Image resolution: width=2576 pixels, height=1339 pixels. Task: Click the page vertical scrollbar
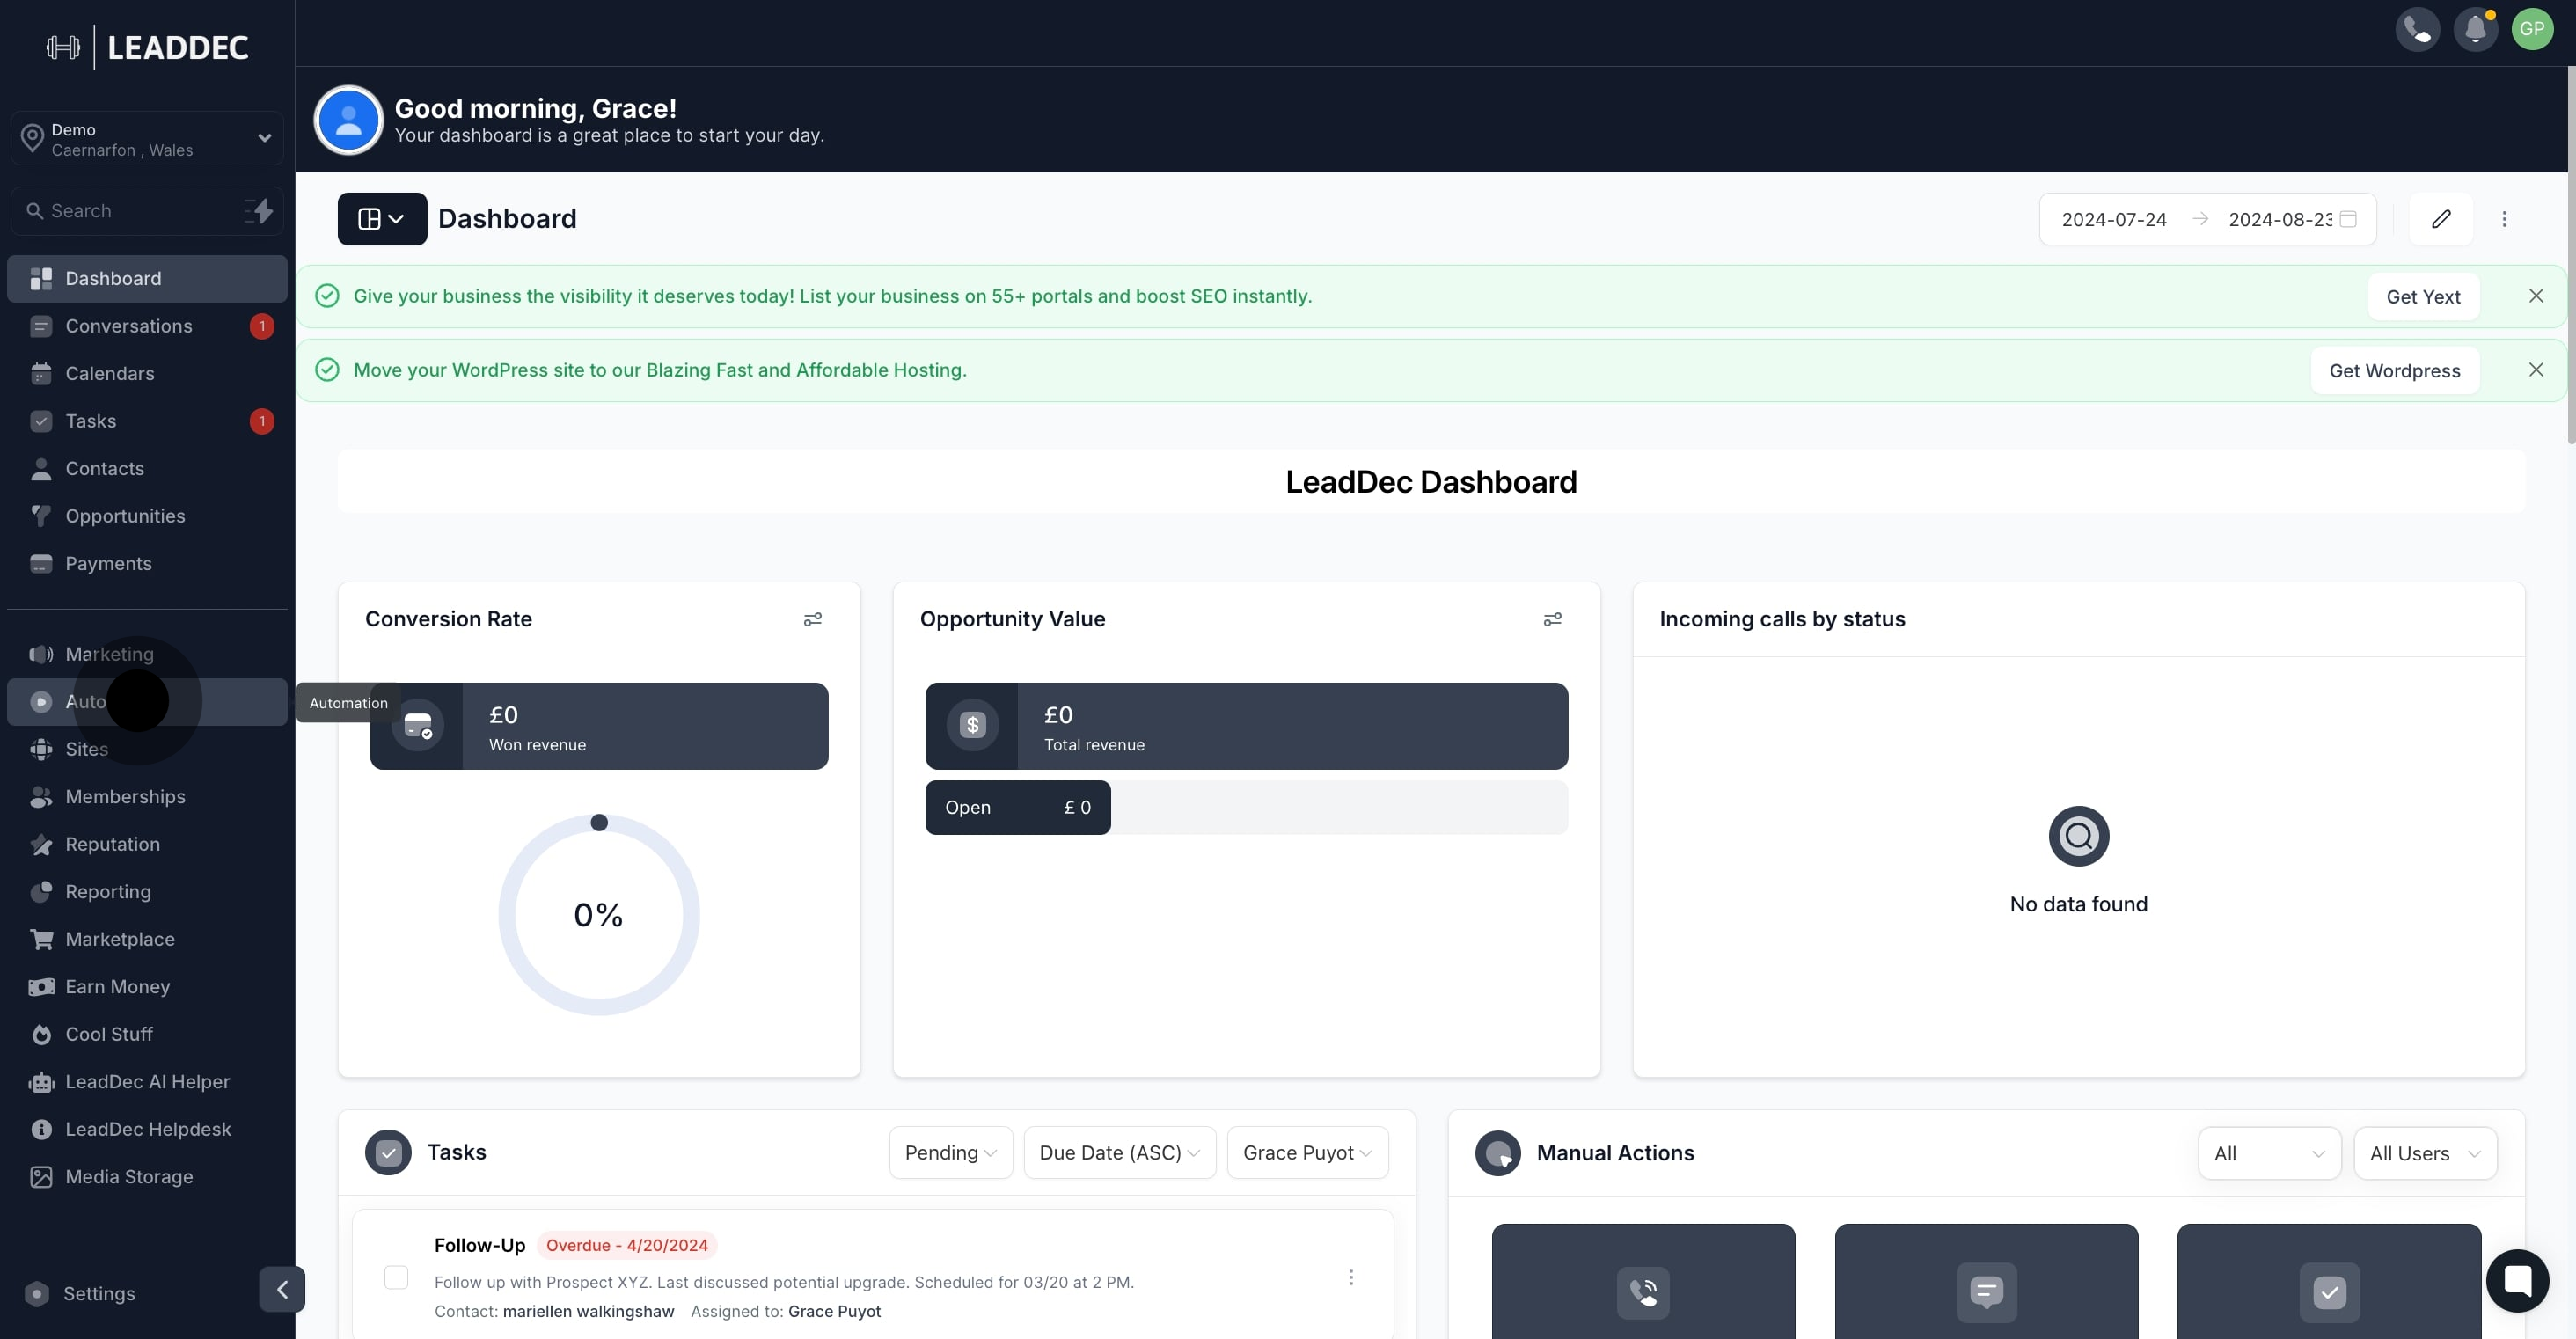(x=2570, y=255)
